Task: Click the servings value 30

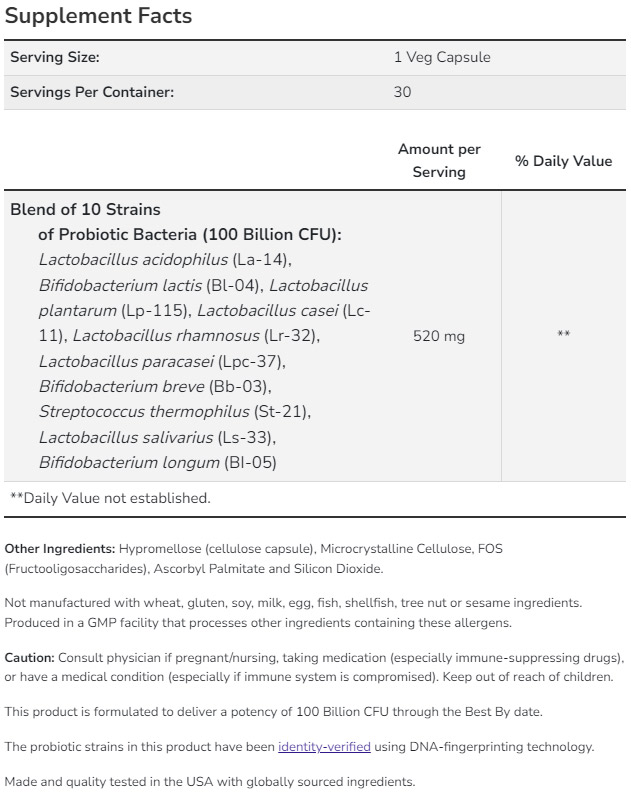Action: point(402,92)
